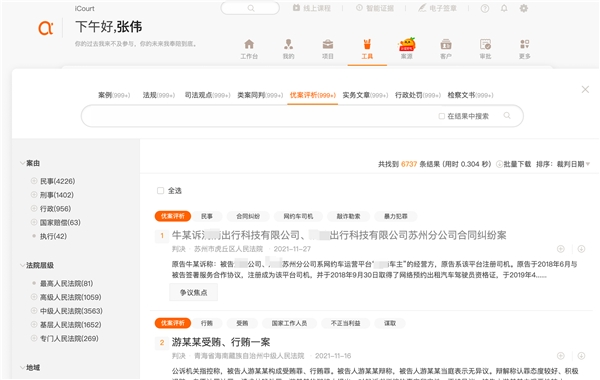Open 线上课程 in the top bar
This screenshot has width=600, height=380.
[312, 8]
